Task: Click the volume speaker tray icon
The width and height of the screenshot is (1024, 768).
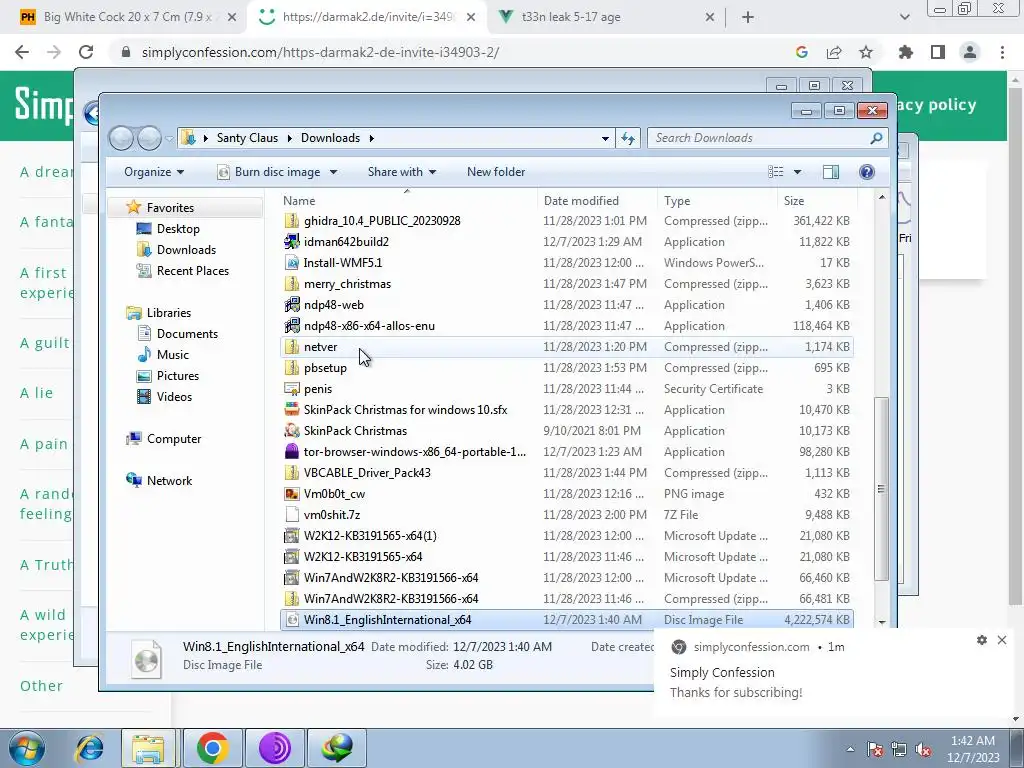Action: tap(923, 749)
